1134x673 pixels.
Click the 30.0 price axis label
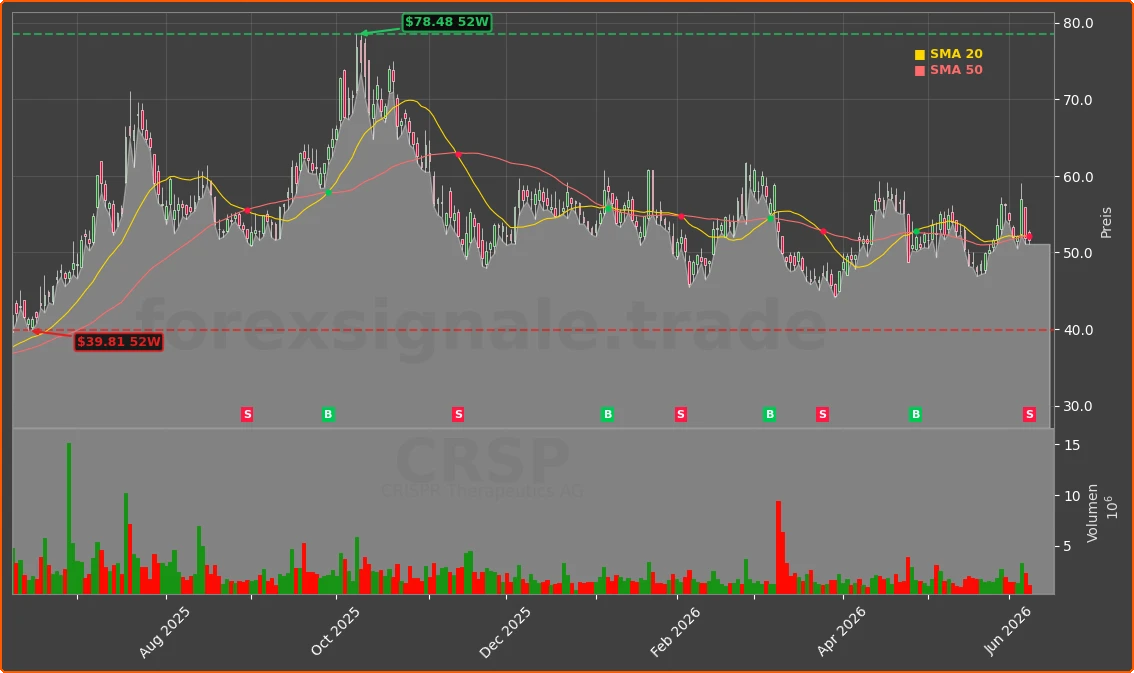(1078, 406)
